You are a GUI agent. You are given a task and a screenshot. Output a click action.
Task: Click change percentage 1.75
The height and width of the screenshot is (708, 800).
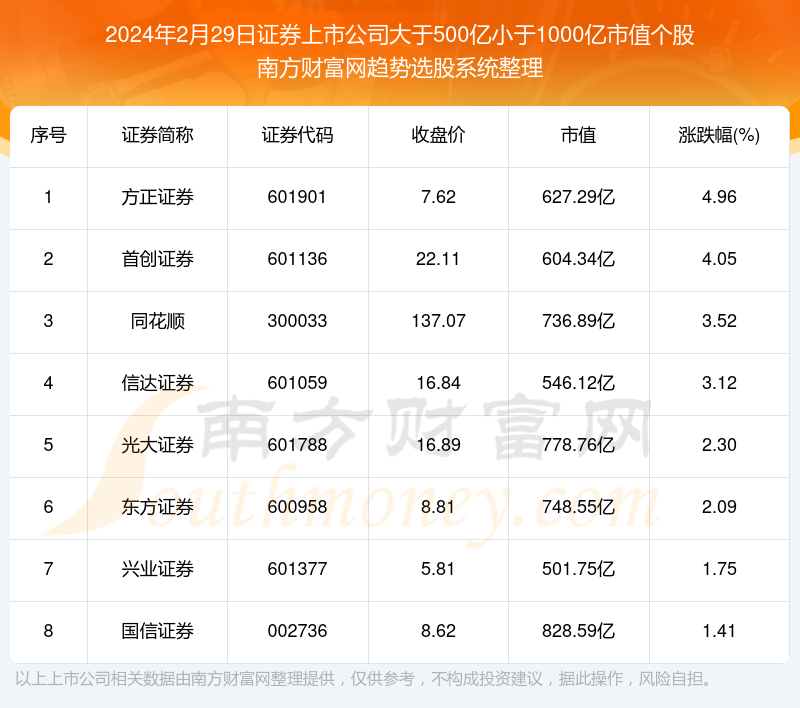tap(719, 569)
